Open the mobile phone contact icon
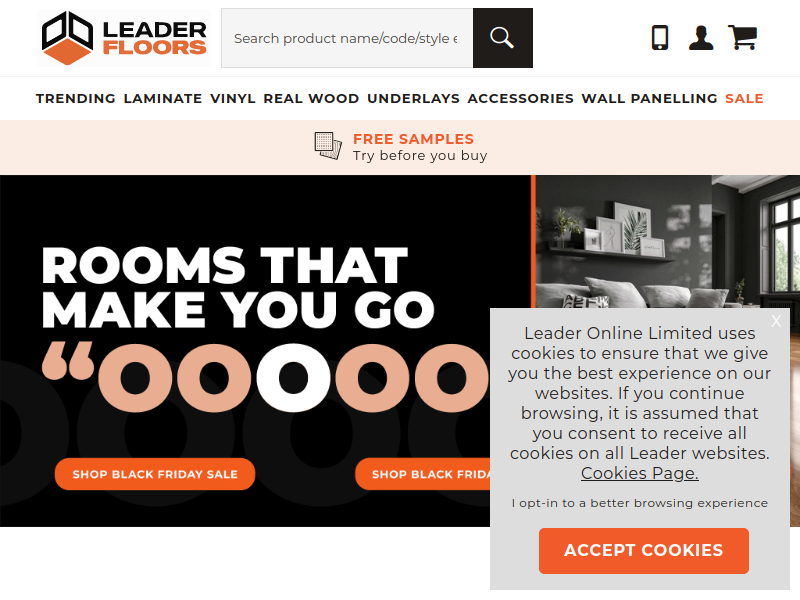Image resolution: width=800 pixels, height=600 pixels. pyautogui.click(x=660, y=38)
